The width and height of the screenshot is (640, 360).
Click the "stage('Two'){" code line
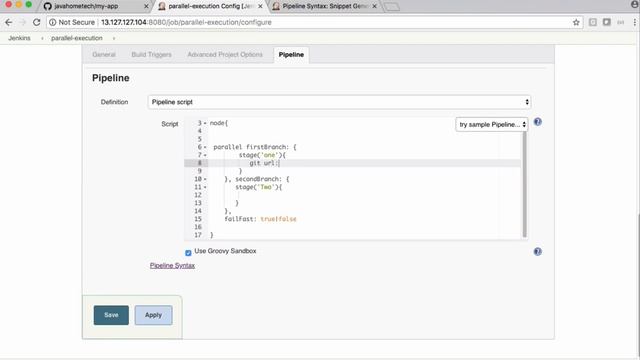point(259,187)
